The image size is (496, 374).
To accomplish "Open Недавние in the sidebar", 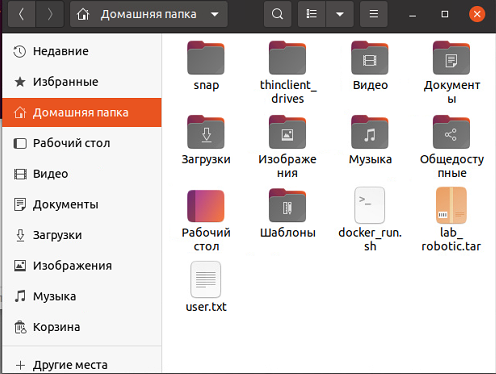I will (81, 51).
